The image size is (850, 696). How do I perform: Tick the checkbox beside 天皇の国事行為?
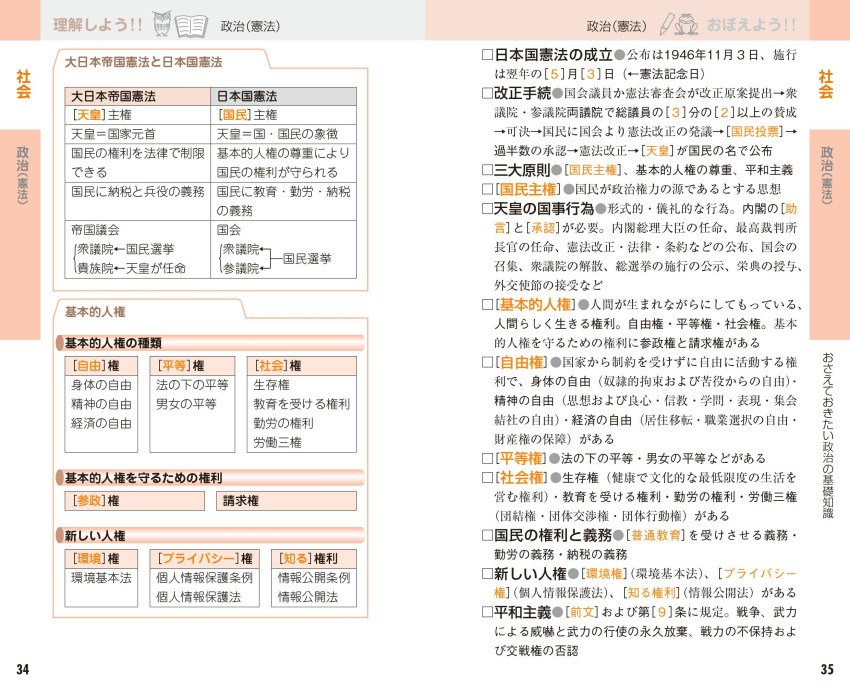coord(487,209)
